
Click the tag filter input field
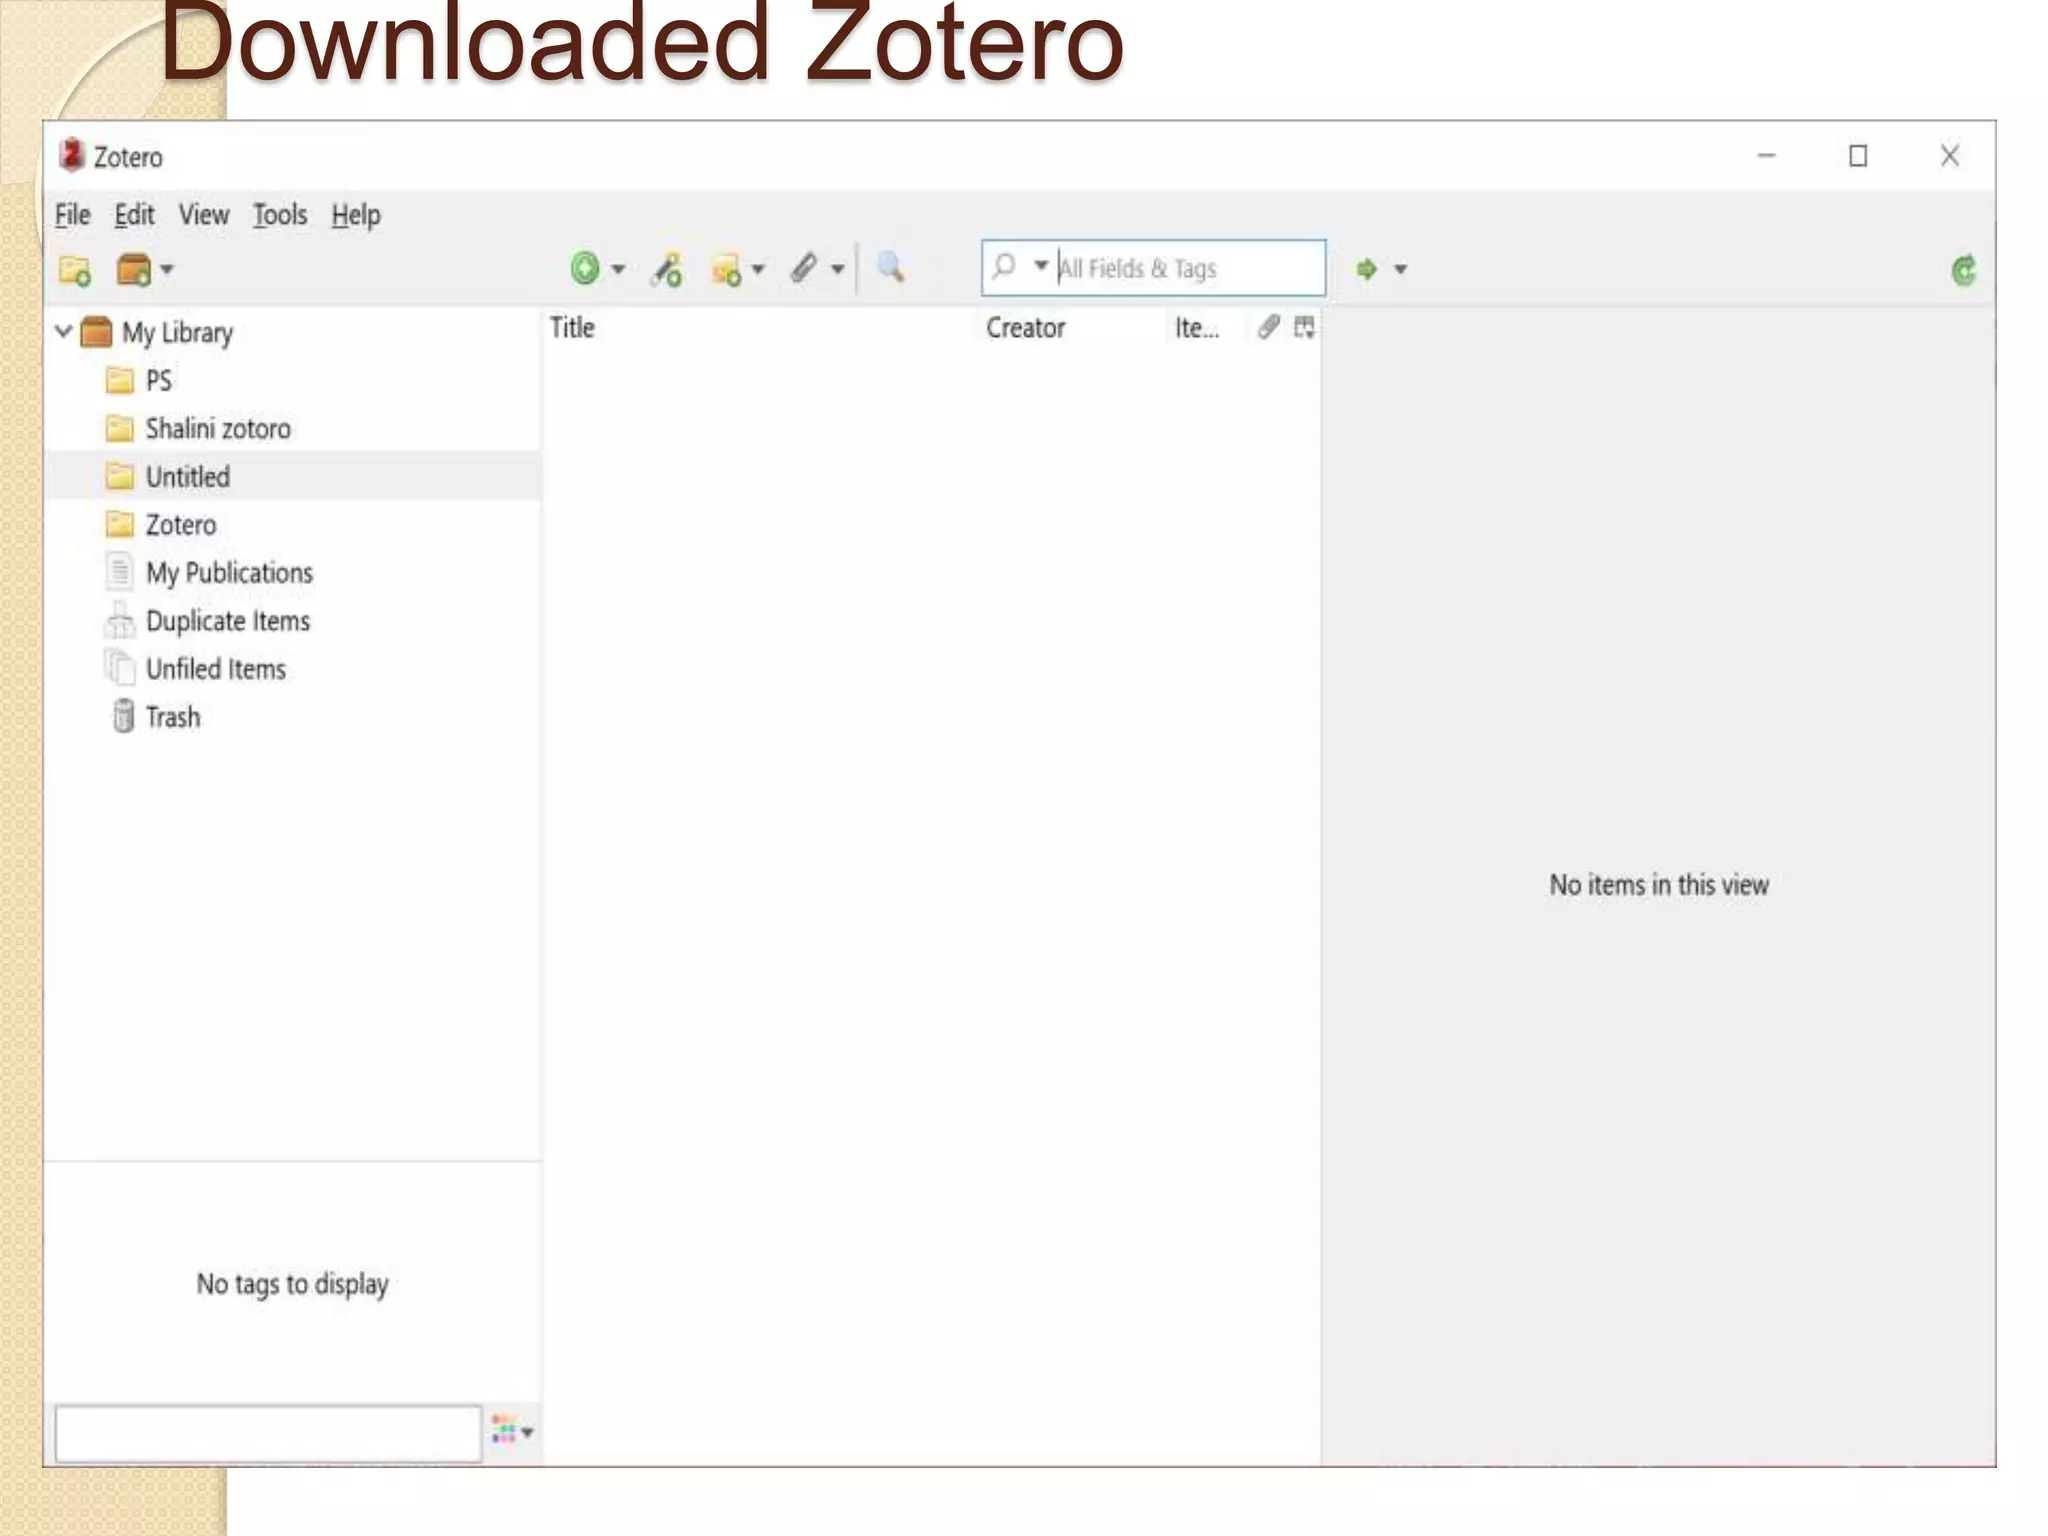[x=268, y=1433]
